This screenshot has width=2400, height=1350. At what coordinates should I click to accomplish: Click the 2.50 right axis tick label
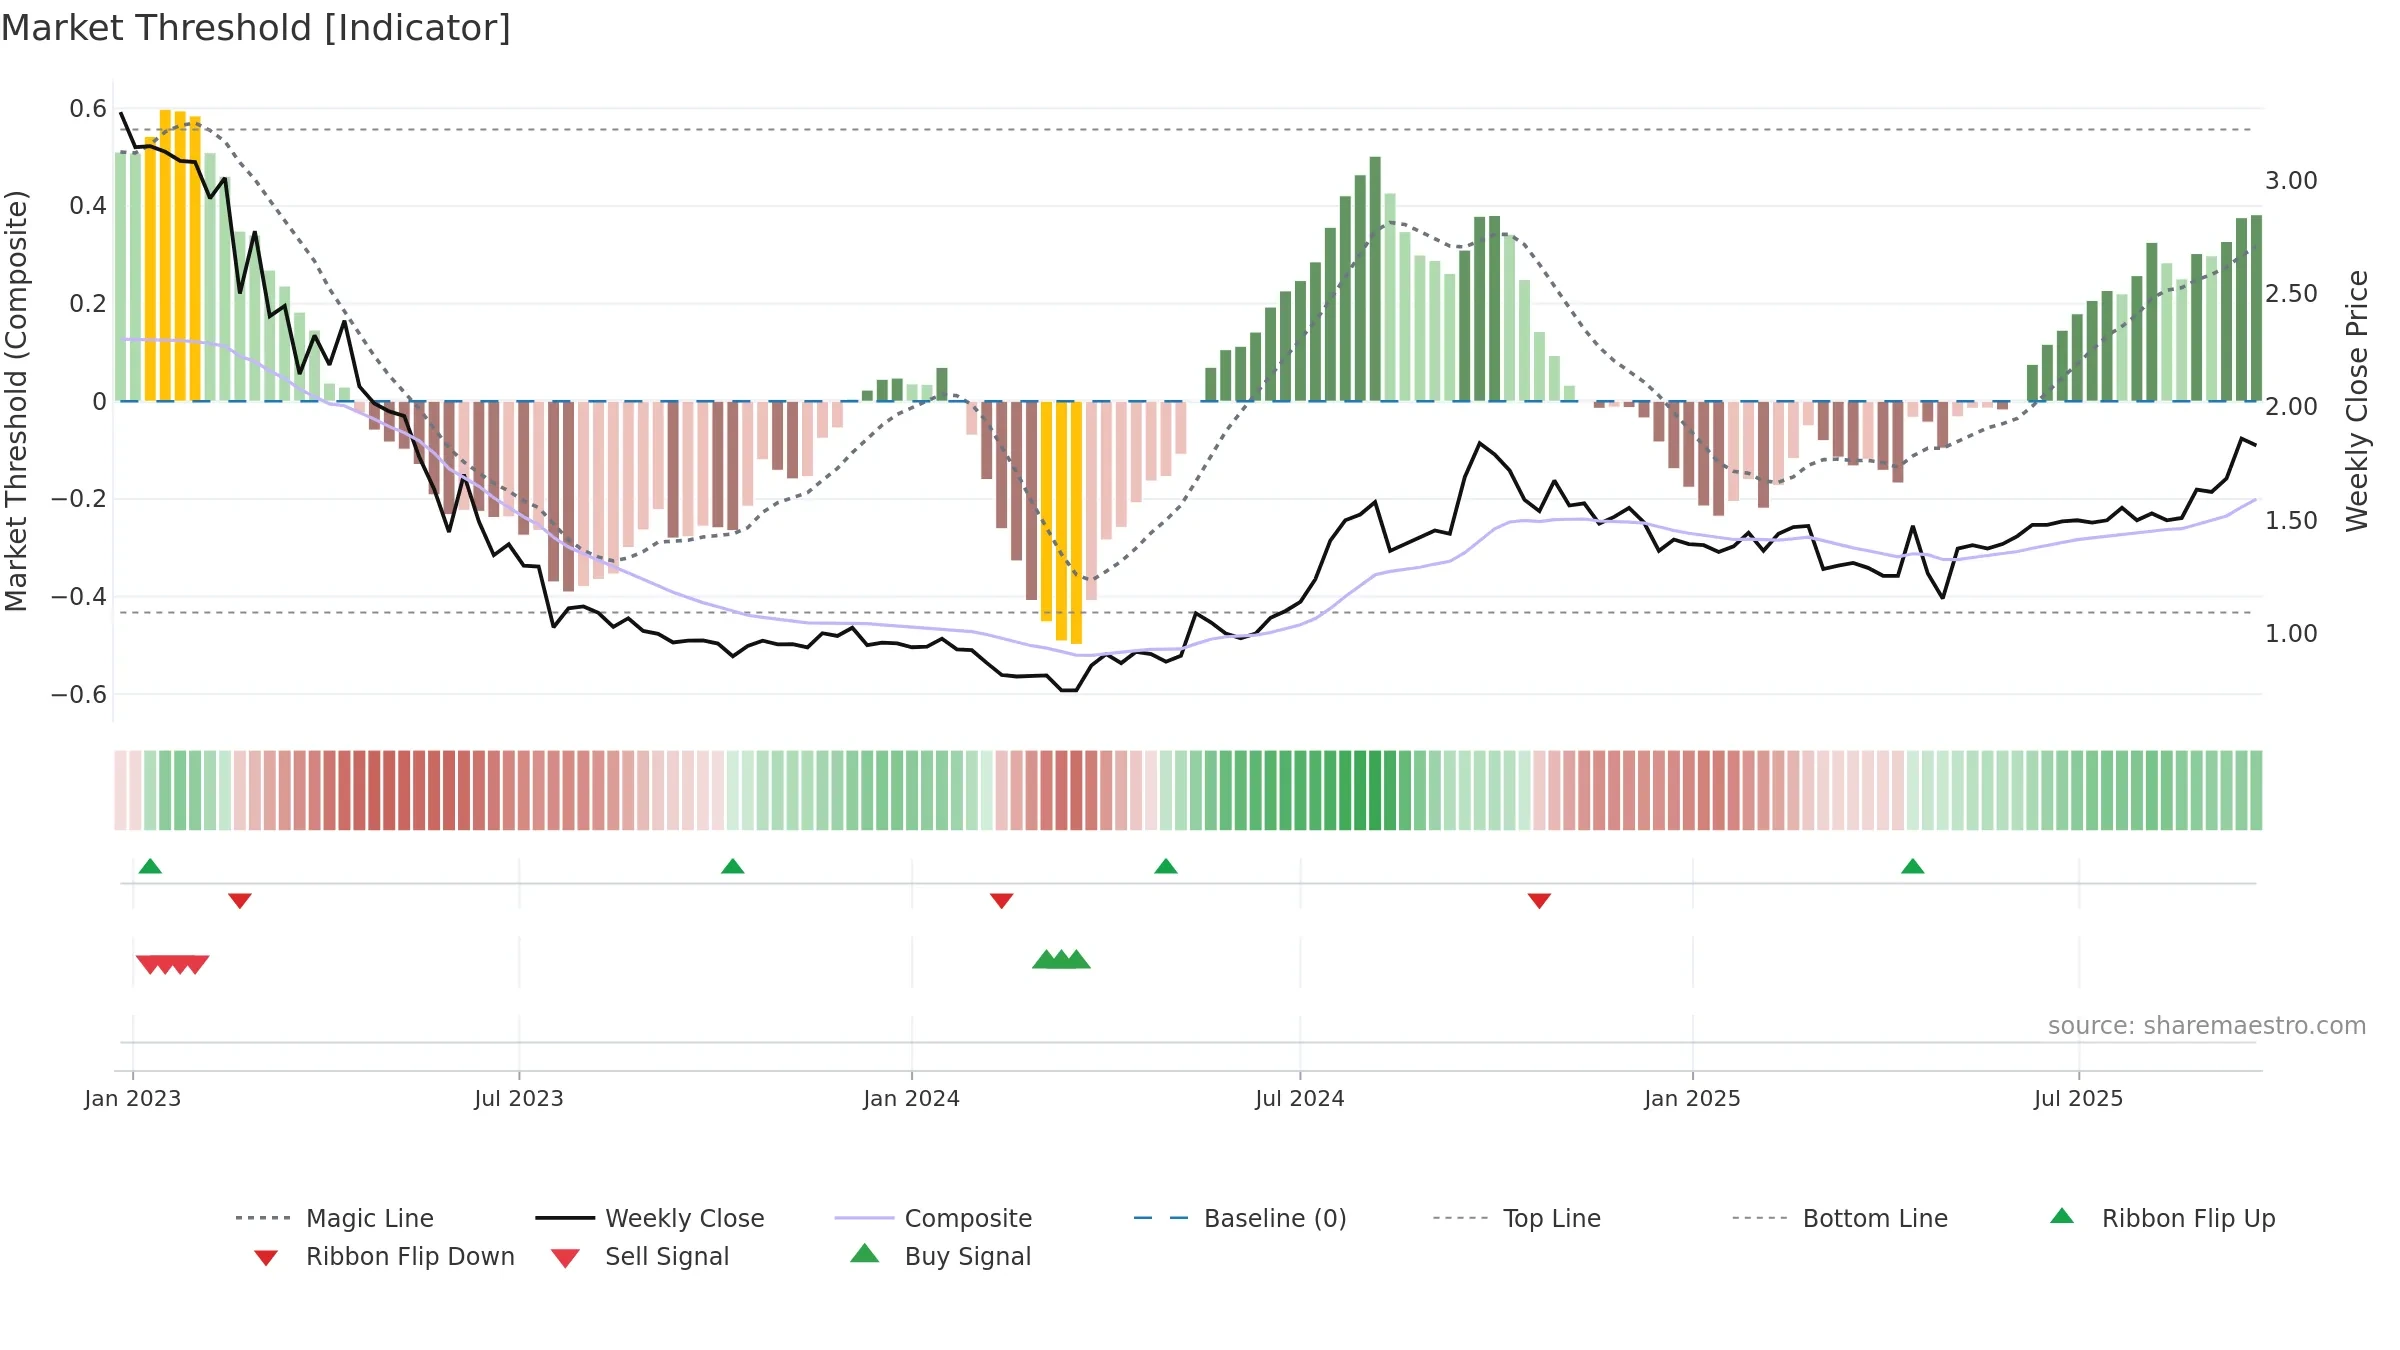(x=2291, y=294)
